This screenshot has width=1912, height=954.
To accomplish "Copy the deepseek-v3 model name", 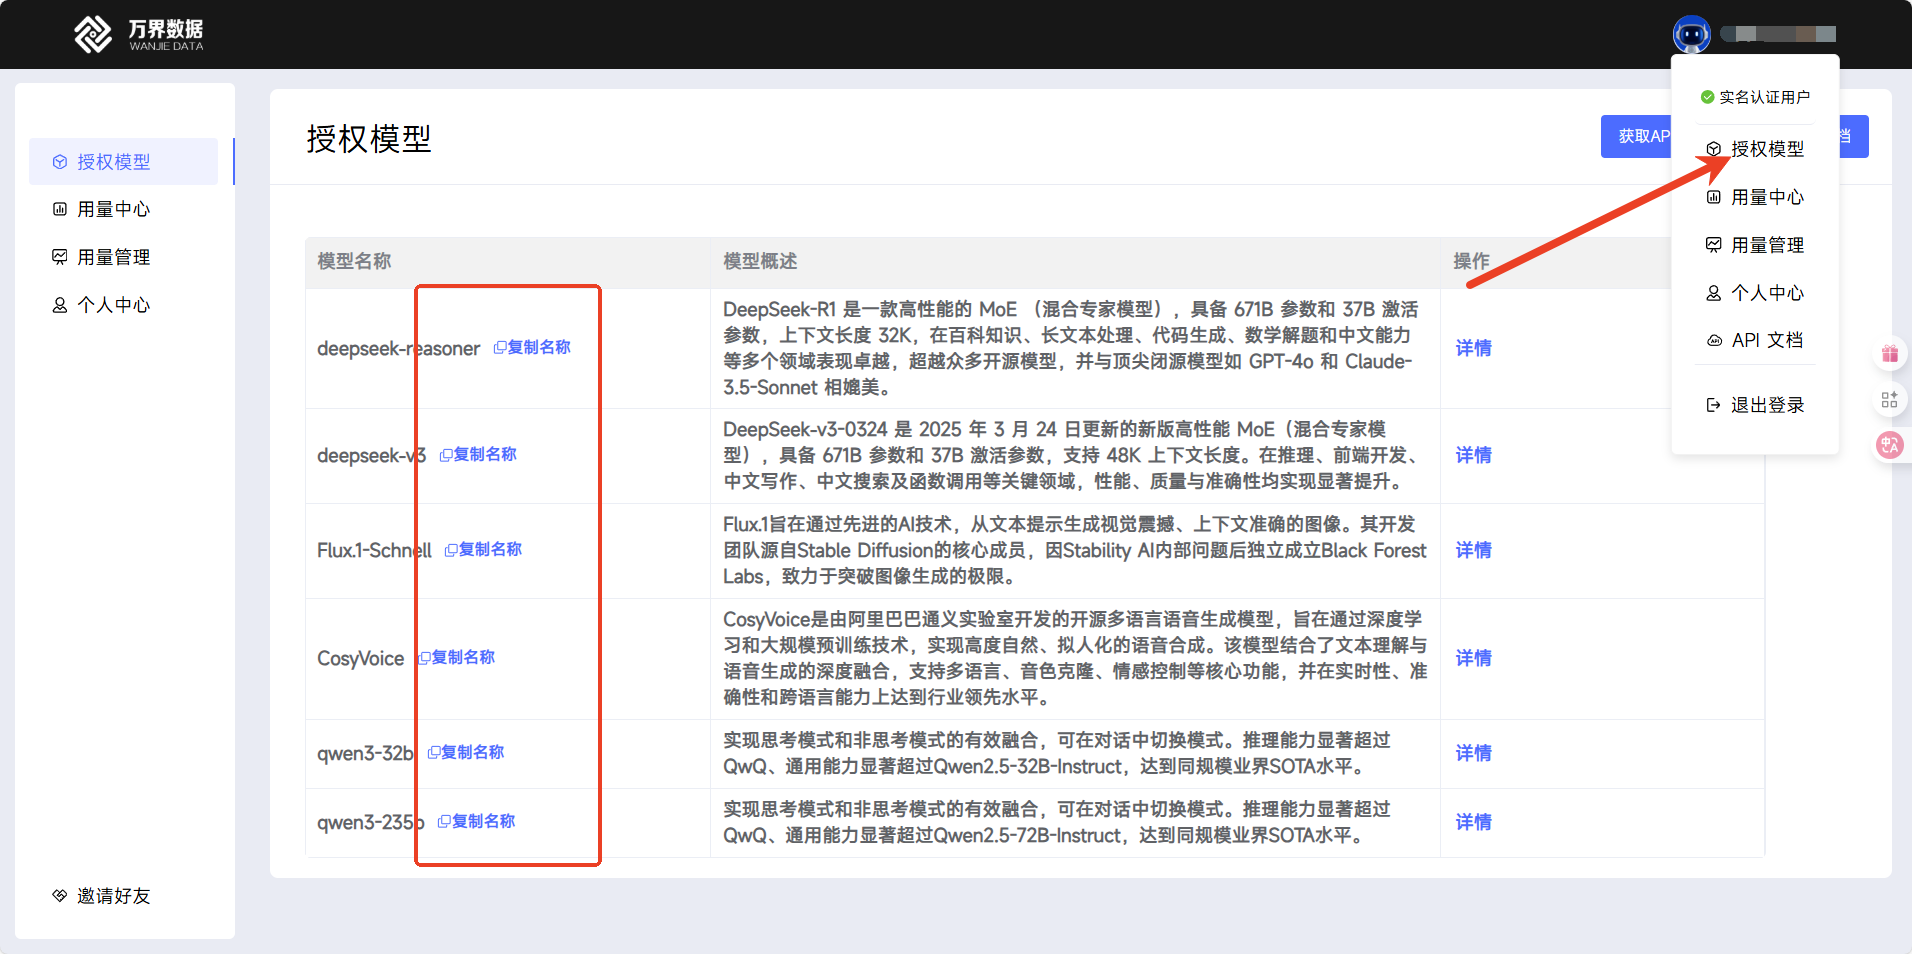I will (478, 454).
